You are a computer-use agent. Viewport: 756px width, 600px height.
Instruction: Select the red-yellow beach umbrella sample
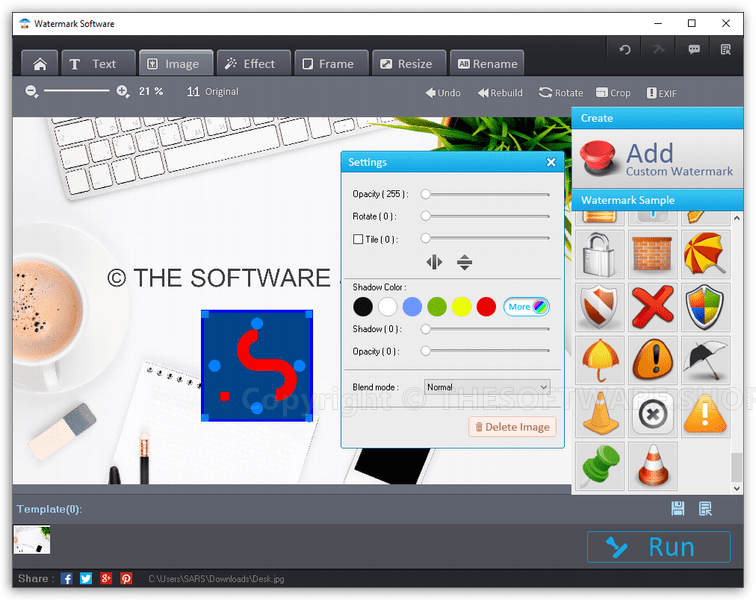click(x=705, y=255)
